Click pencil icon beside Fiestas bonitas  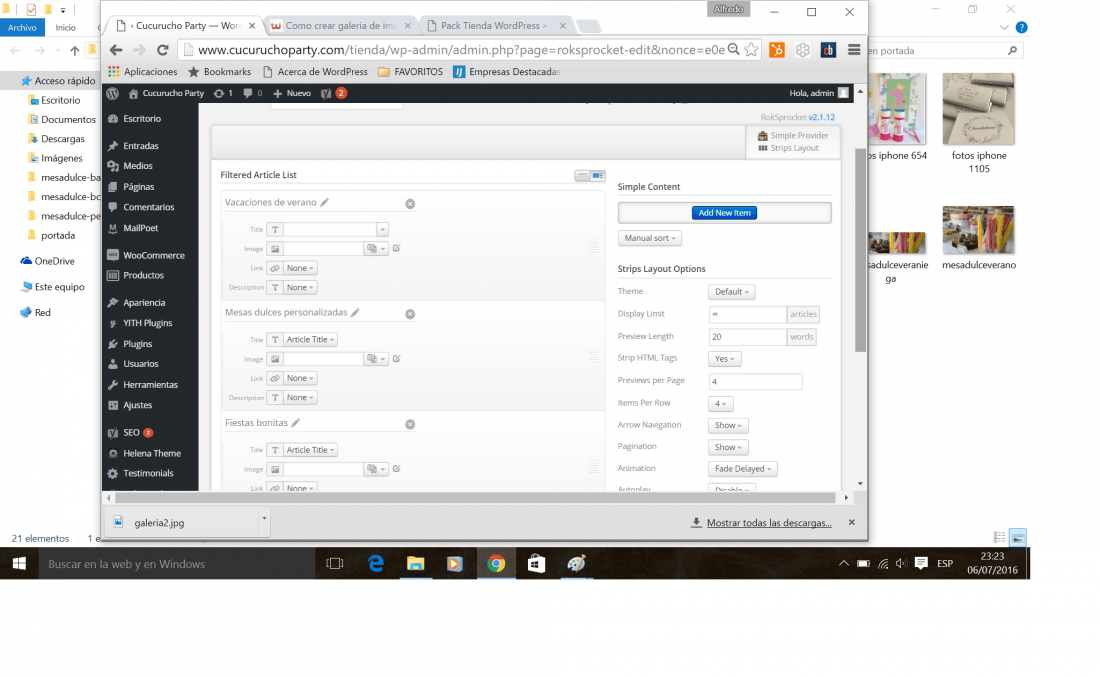(295, 422)
